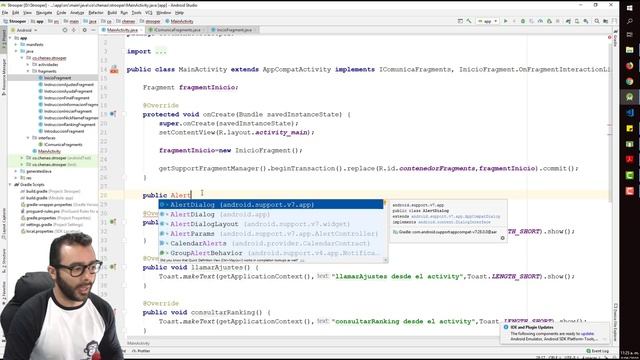Click the Debug app bug icon
Viewport: 640px width, 360px height.
[523, 21]
